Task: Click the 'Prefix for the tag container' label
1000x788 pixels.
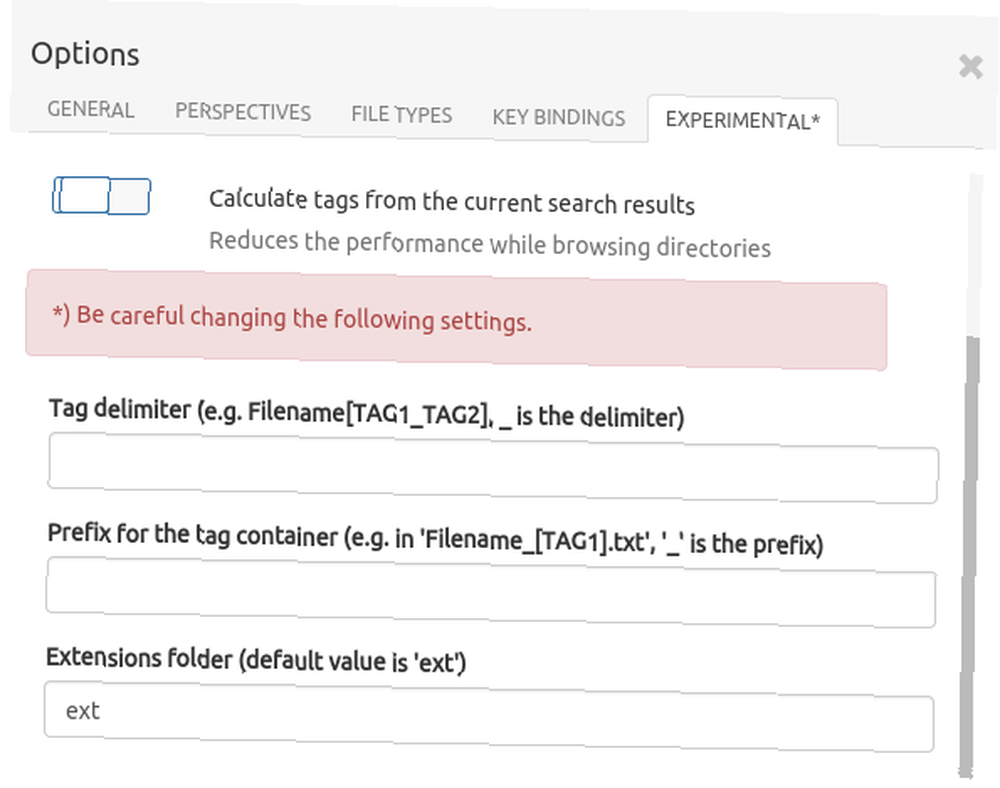Action: (x=435, y=539)
